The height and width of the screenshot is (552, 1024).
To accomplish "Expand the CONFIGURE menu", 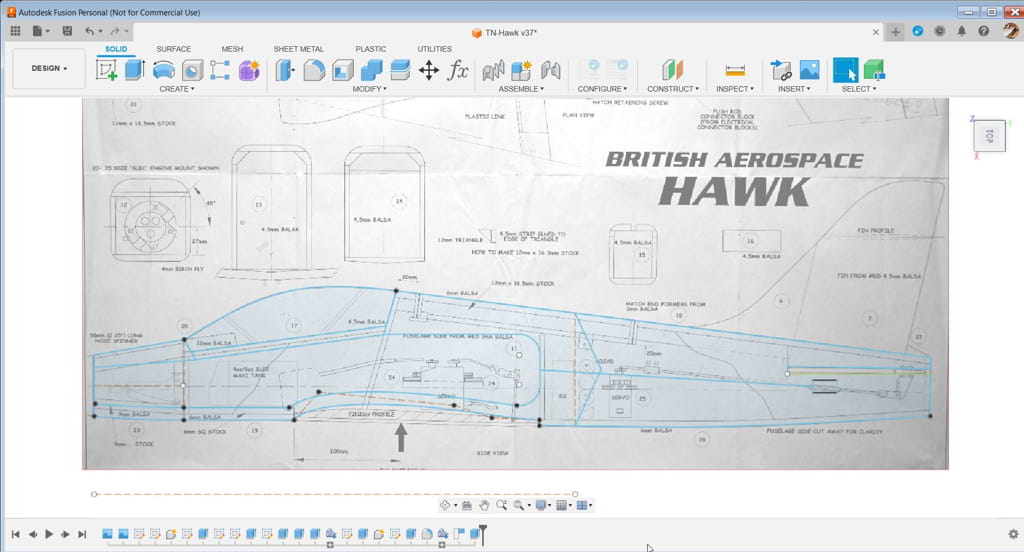I will tap(602, 89).
